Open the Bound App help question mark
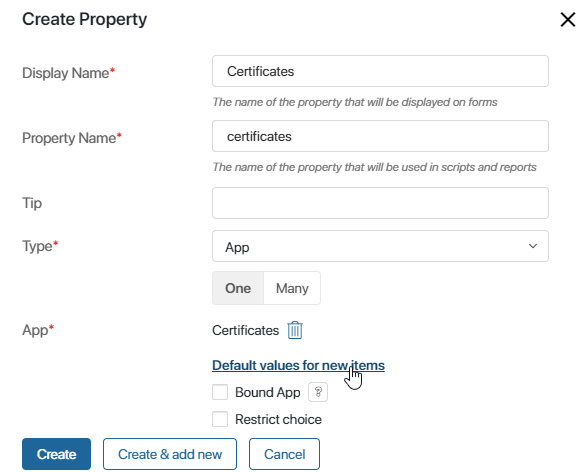The height and width of the screenshot is (472, 577). [318, 392]
